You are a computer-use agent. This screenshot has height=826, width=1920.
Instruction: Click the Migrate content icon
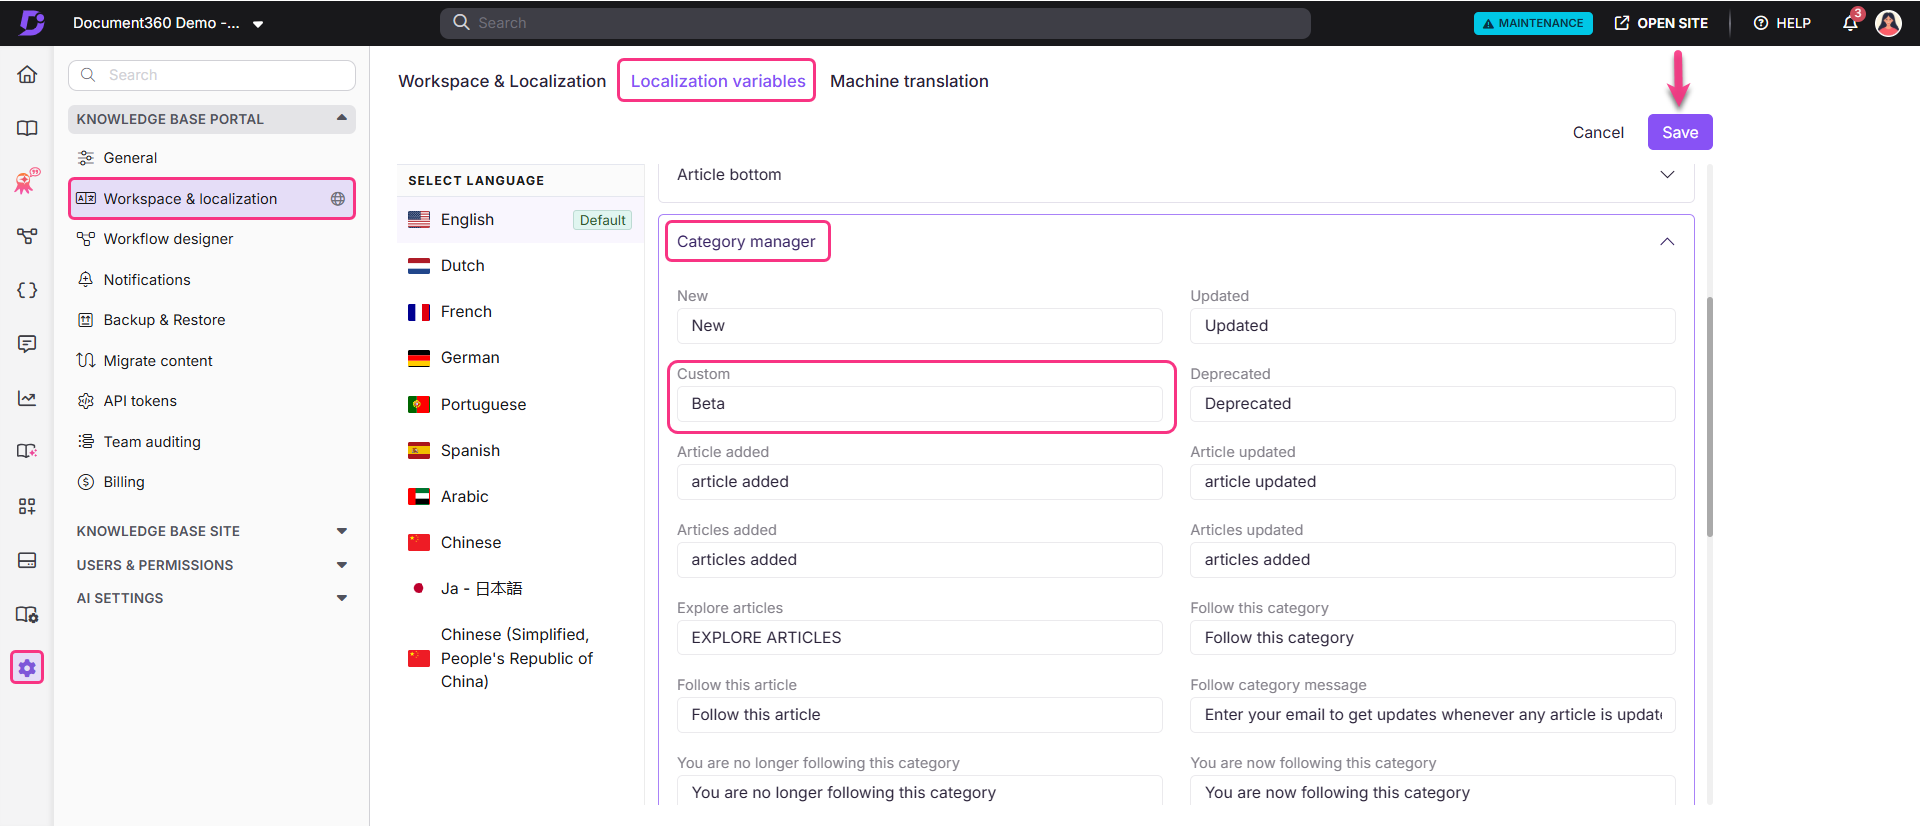pyautogui.click(x=86, y=360)
